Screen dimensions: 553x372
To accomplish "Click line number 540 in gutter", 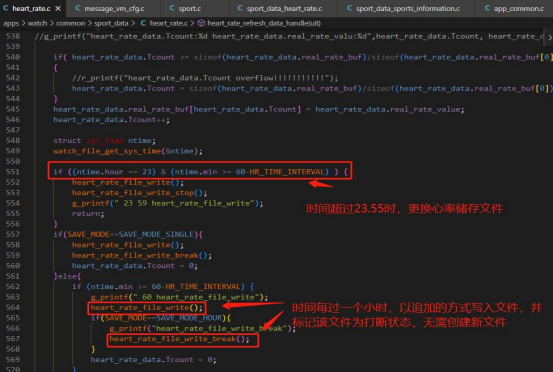I will pos(13,57).
